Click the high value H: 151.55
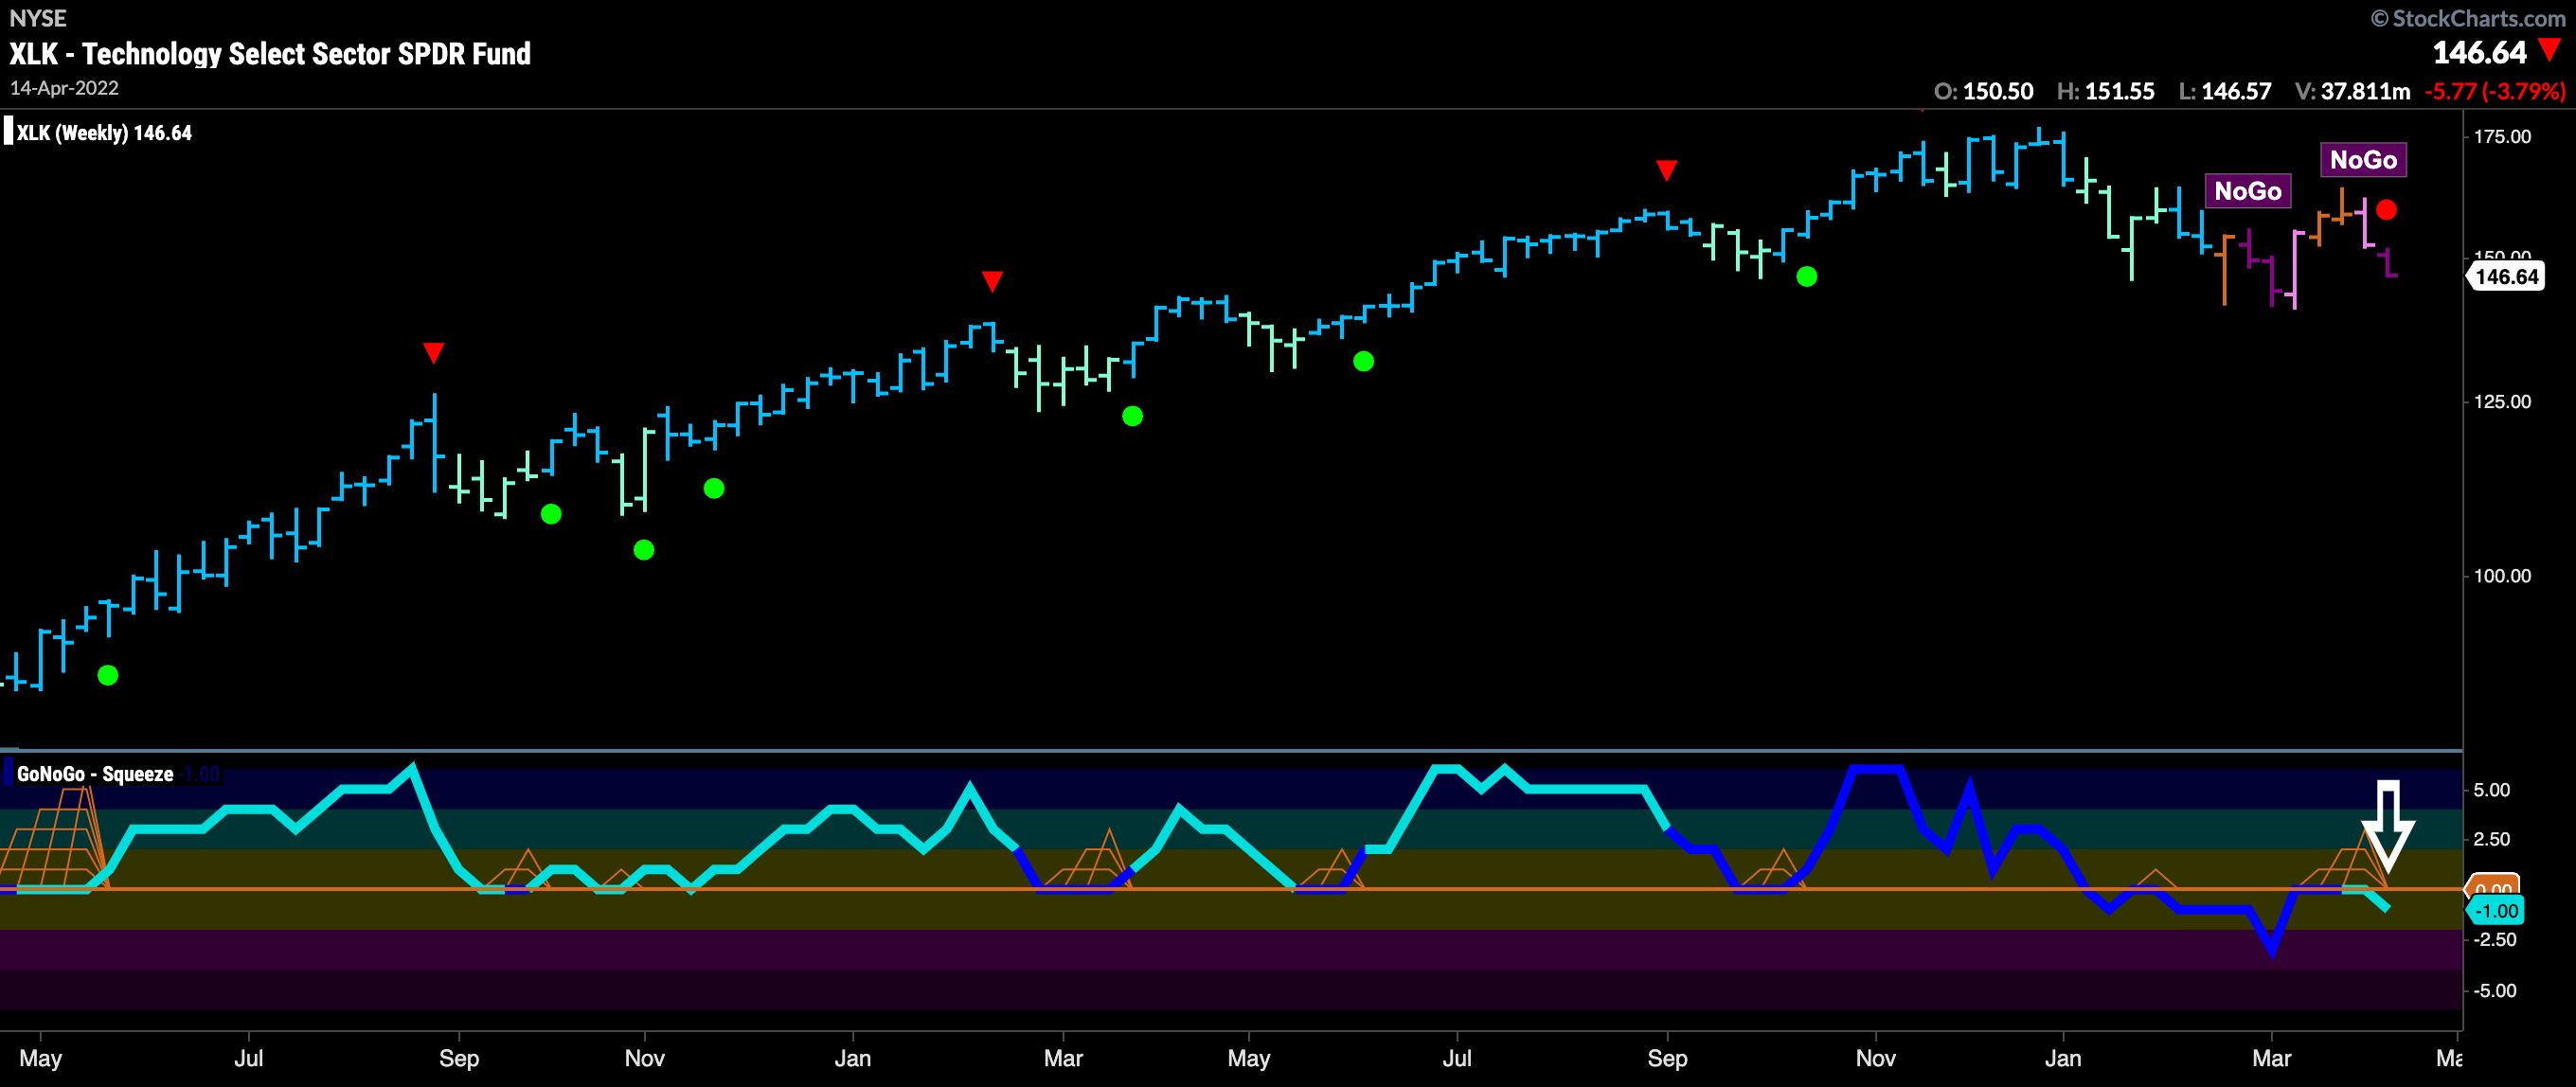 click(2105, 91)
